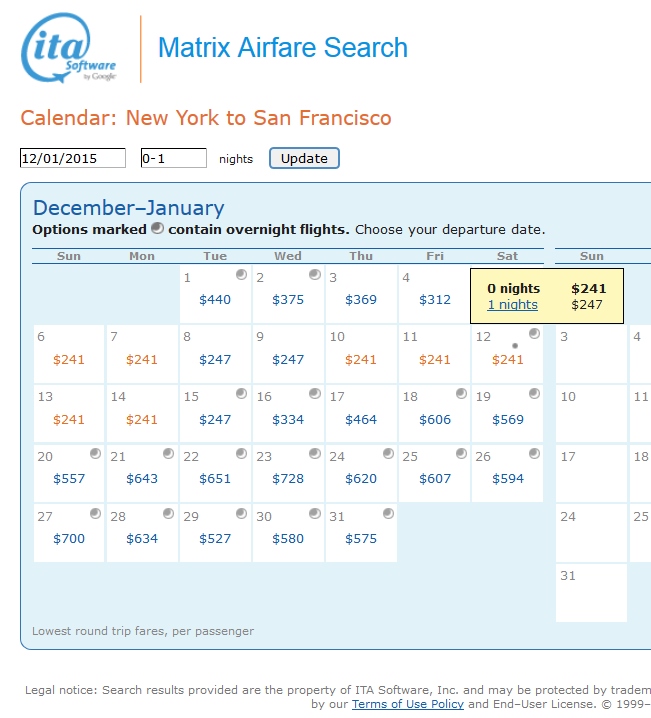
Task: Select the $241 fare on December 6
Action: [69, 360]
